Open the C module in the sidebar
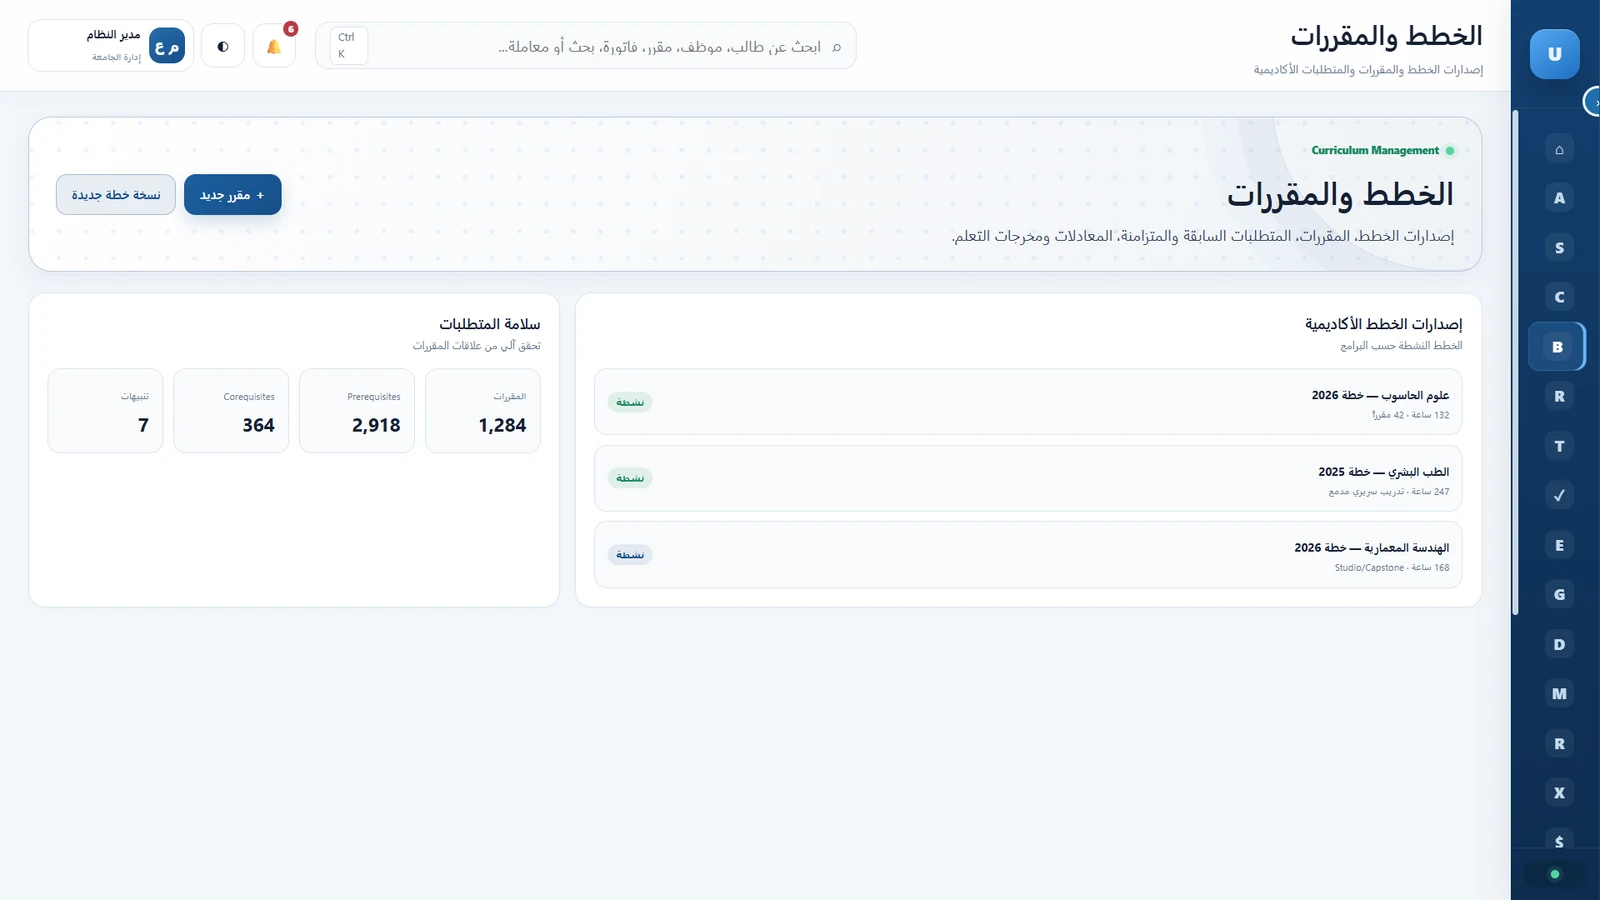This screenshot has width=1600, height=900. 1559,297
